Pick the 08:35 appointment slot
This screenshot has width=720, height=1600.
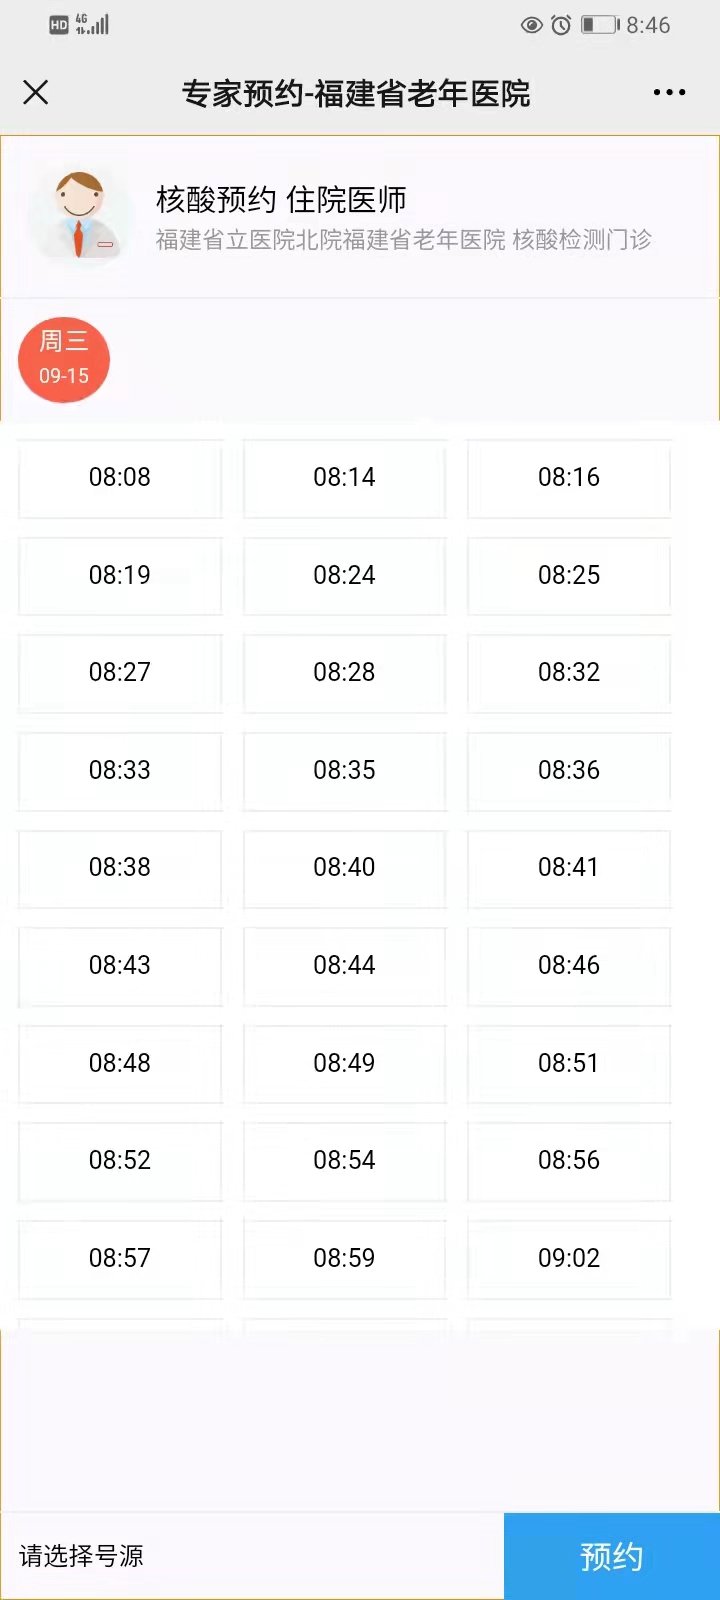coord(344,770)
